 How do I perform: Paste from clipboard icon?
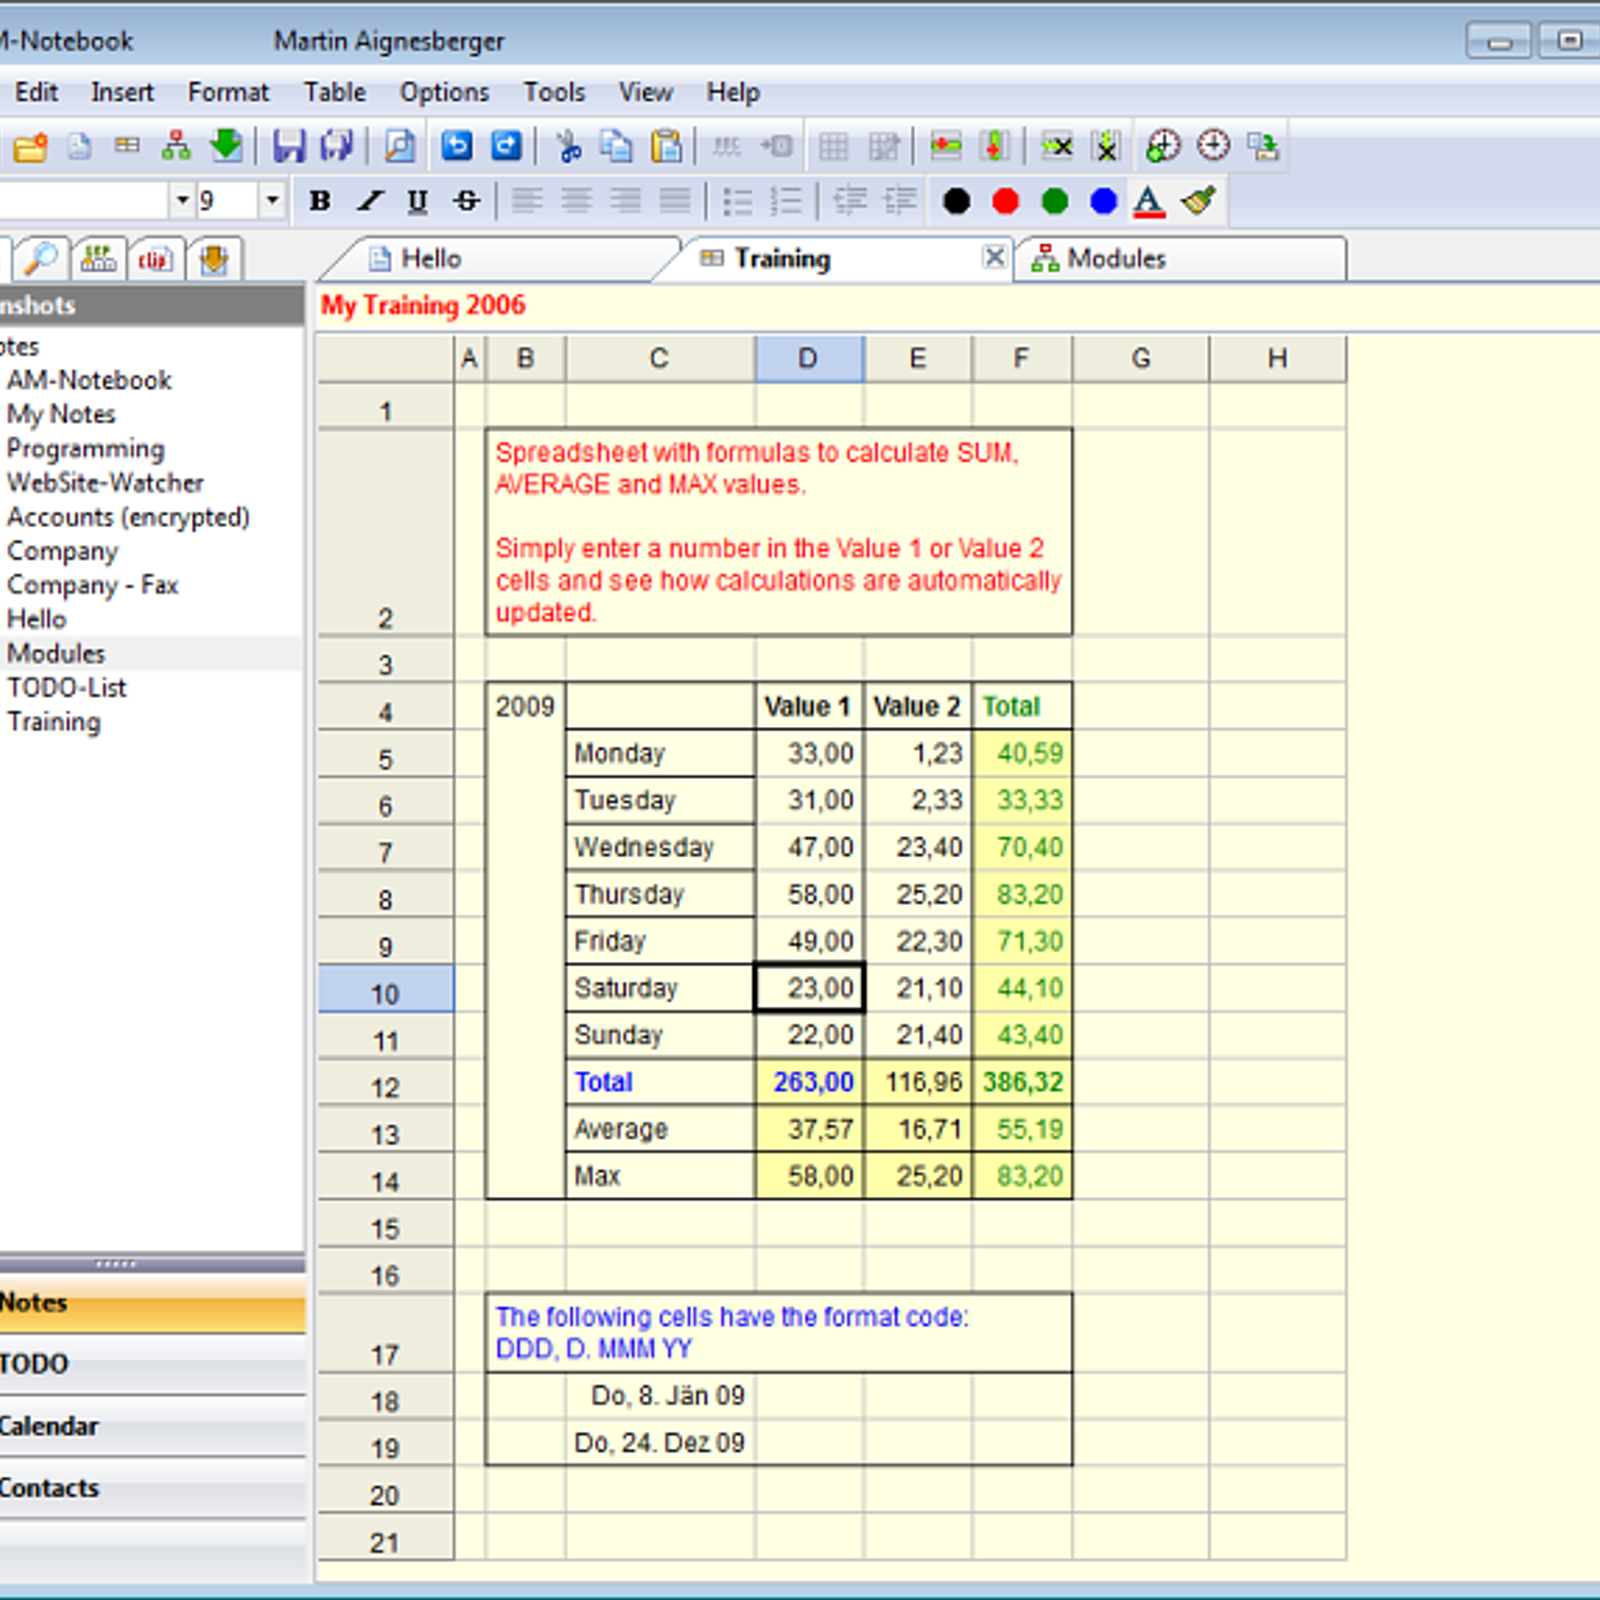pyautogui.click(x=667, y=147)
